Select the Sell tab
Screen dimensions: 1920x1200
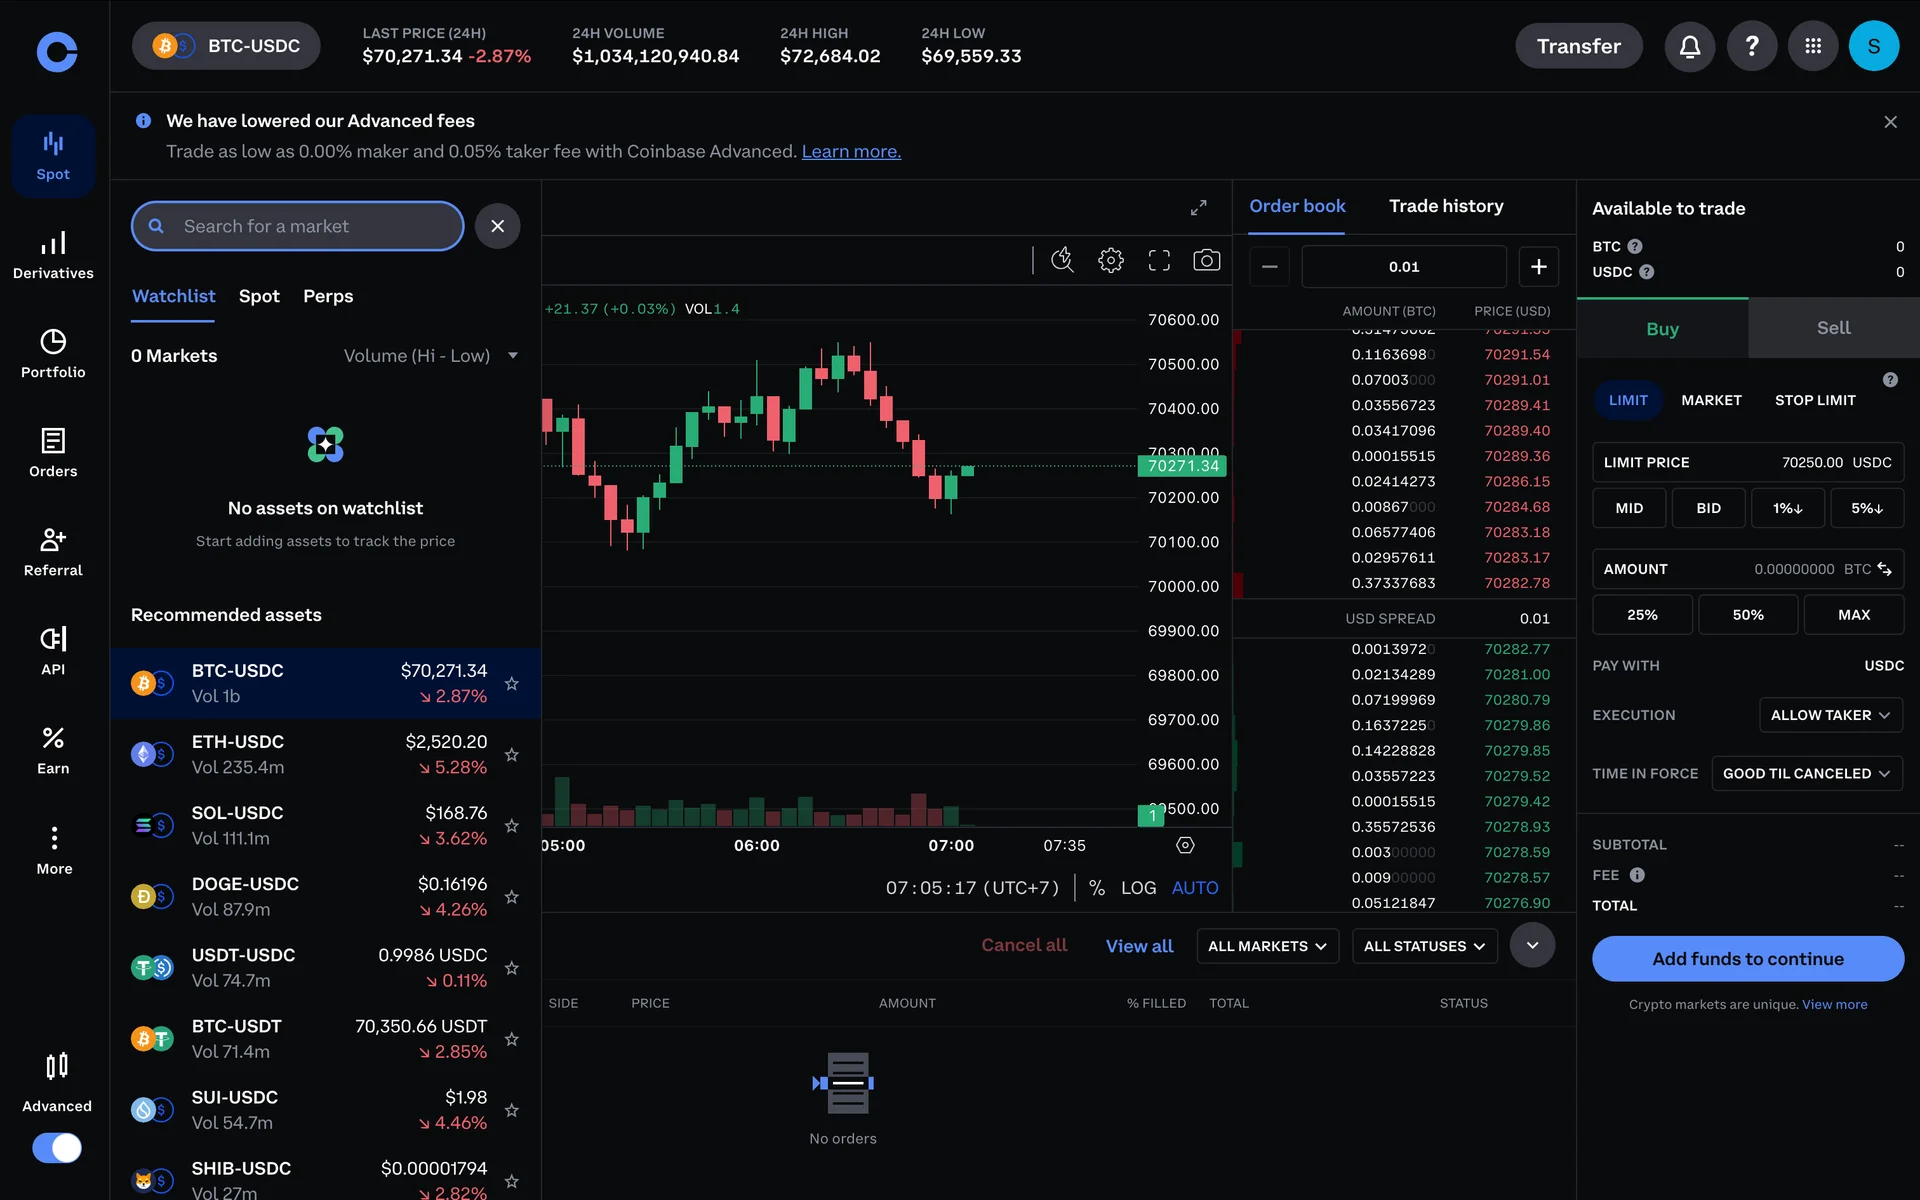1833,328
